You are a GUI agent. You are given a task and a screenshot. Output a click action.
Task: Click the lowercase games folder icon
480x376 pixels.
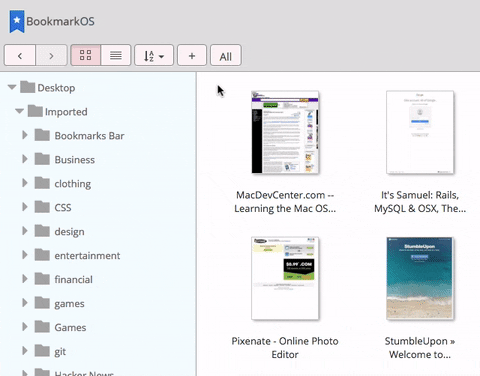[42, 303]
